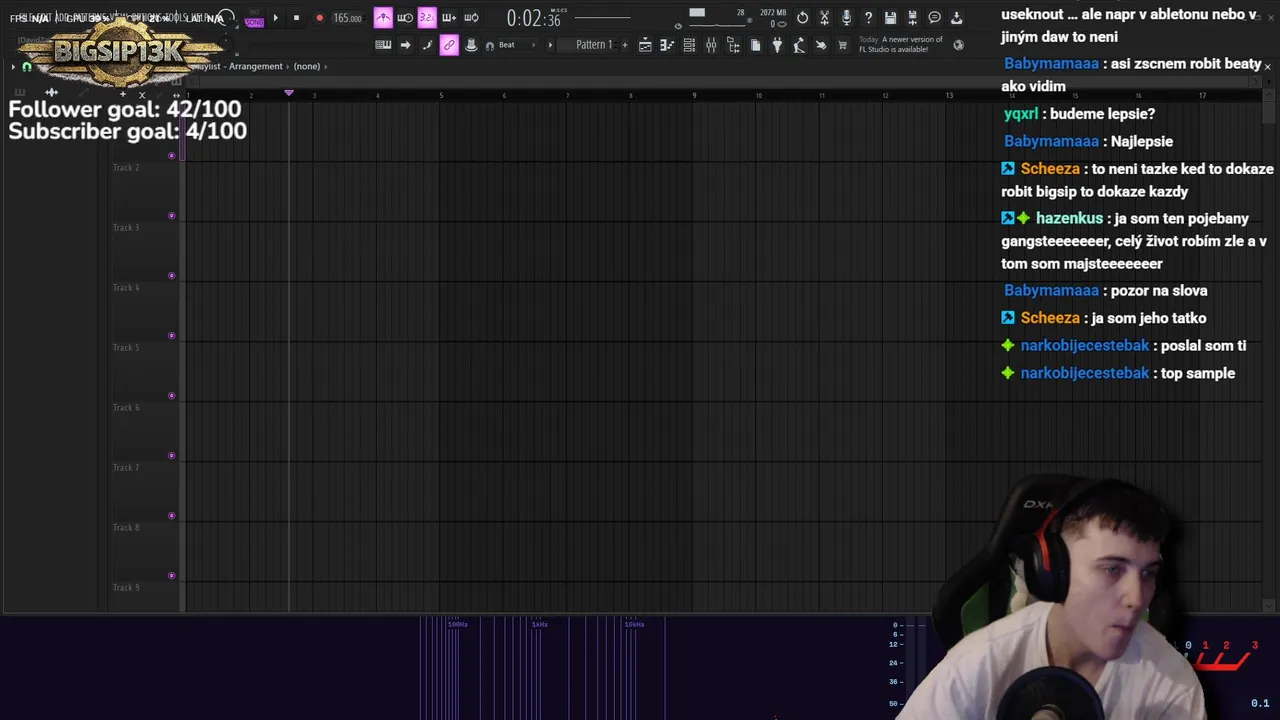1280x720 pixels.
Task: Open help with the question mark icon
Action: click(x=868, y=18)
